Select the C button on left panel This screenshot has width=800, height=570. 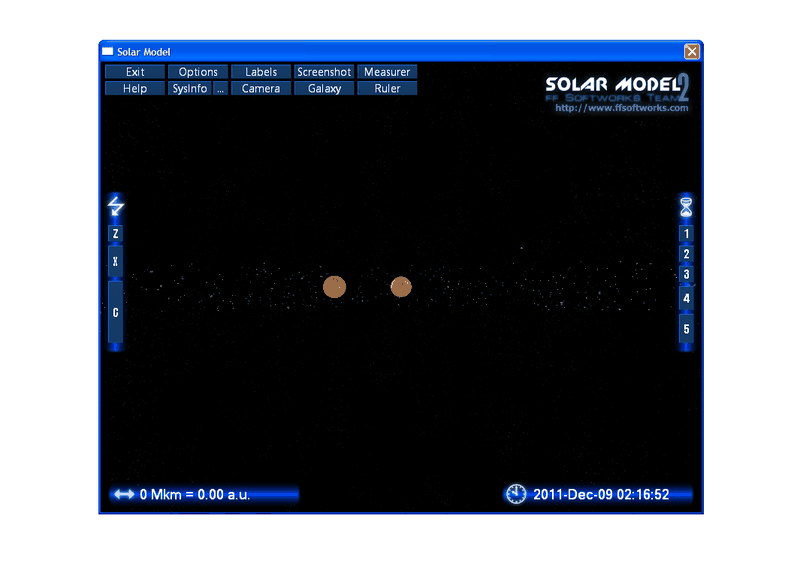coord(116,312)
